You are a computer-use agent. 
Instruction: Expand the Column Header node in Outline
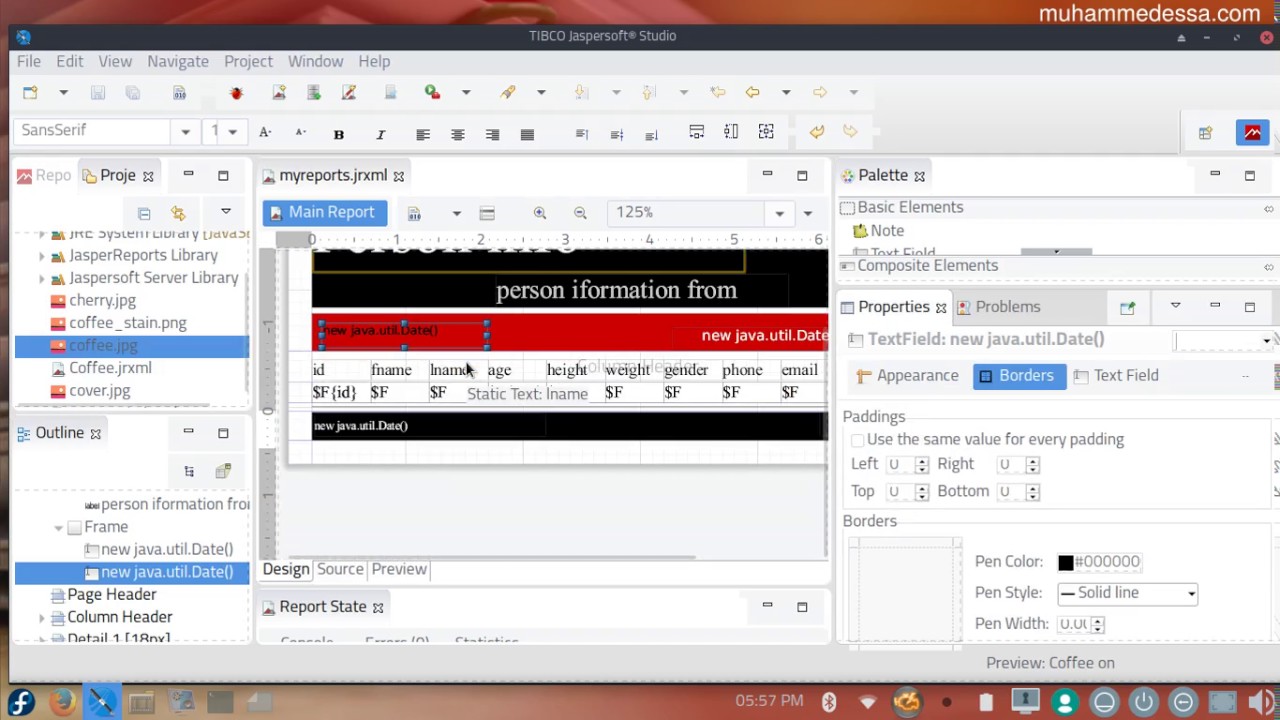[x=42, y=618]
